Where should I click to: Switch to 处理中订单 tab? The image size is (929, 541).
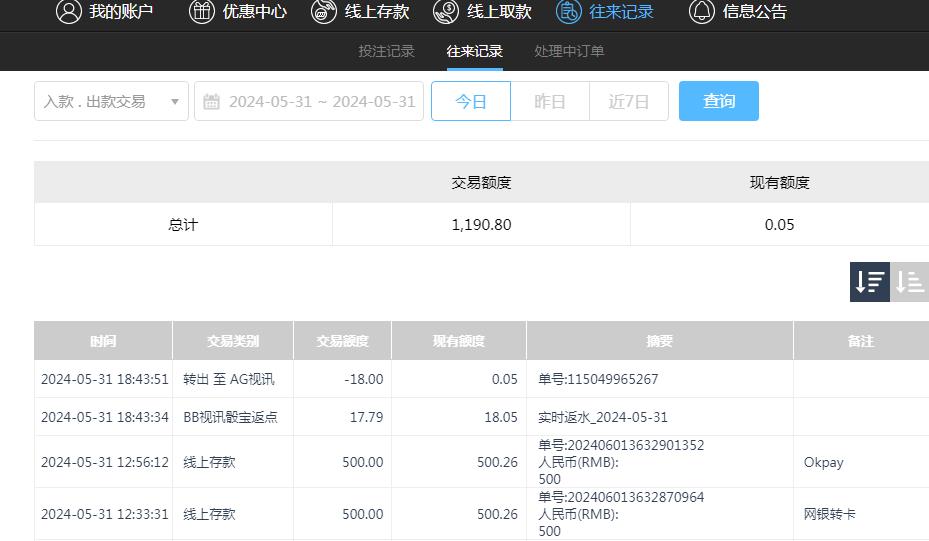569,51
